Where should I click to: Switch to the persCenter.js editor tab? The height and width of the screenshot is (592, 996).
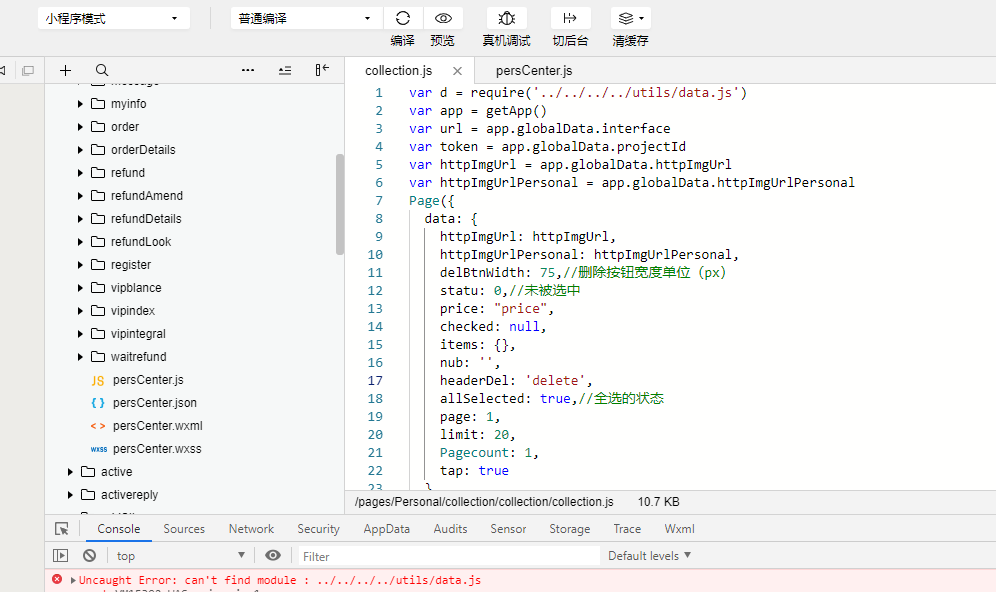click(x=534, y=70)
